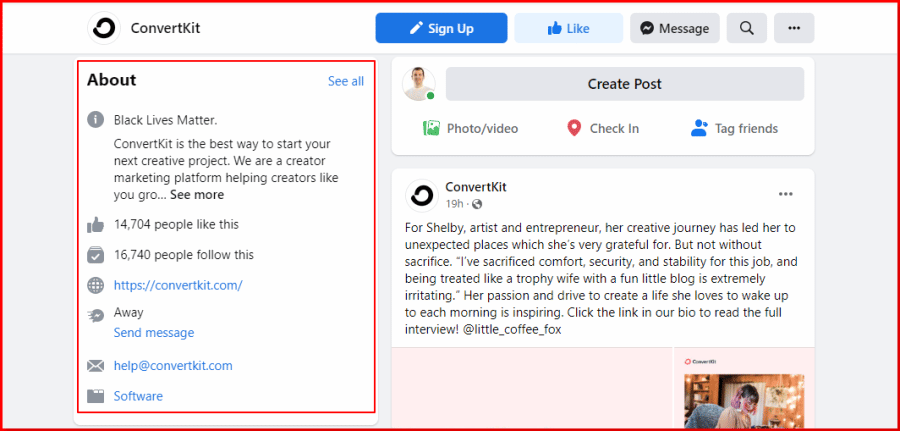900x431 pixels.
Task: Click the About heading
Action: point(111,80)
